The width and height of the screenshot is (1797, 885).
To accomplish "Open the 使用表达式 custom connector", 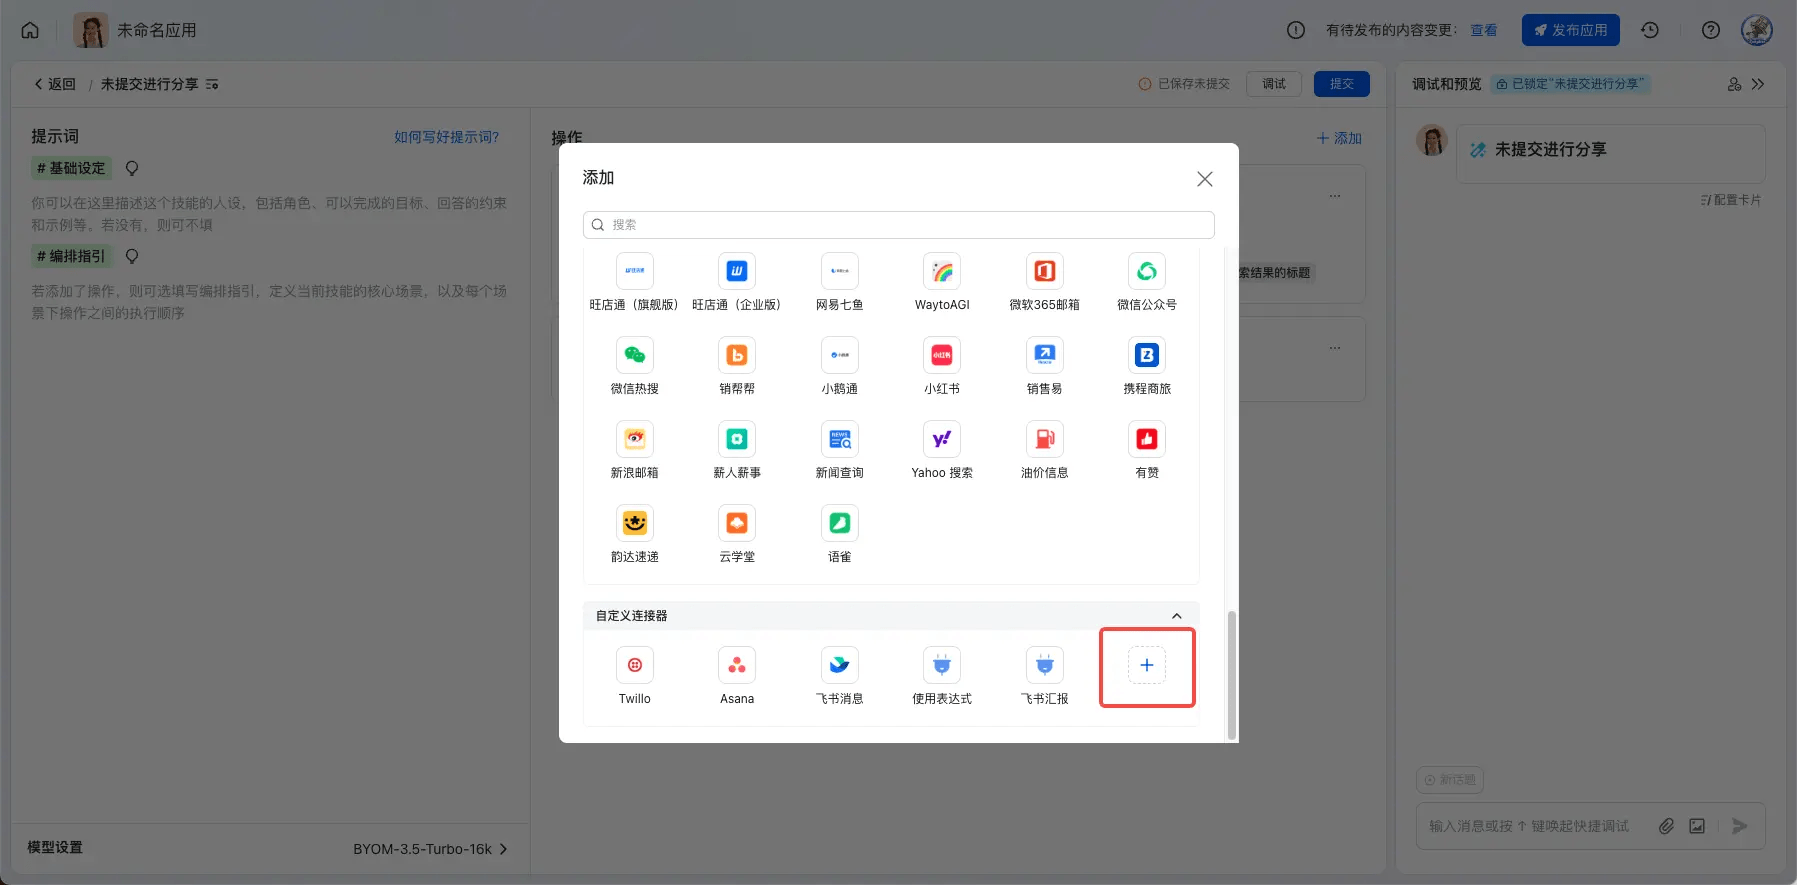I will pyautogui.click(x=942, y=665).
